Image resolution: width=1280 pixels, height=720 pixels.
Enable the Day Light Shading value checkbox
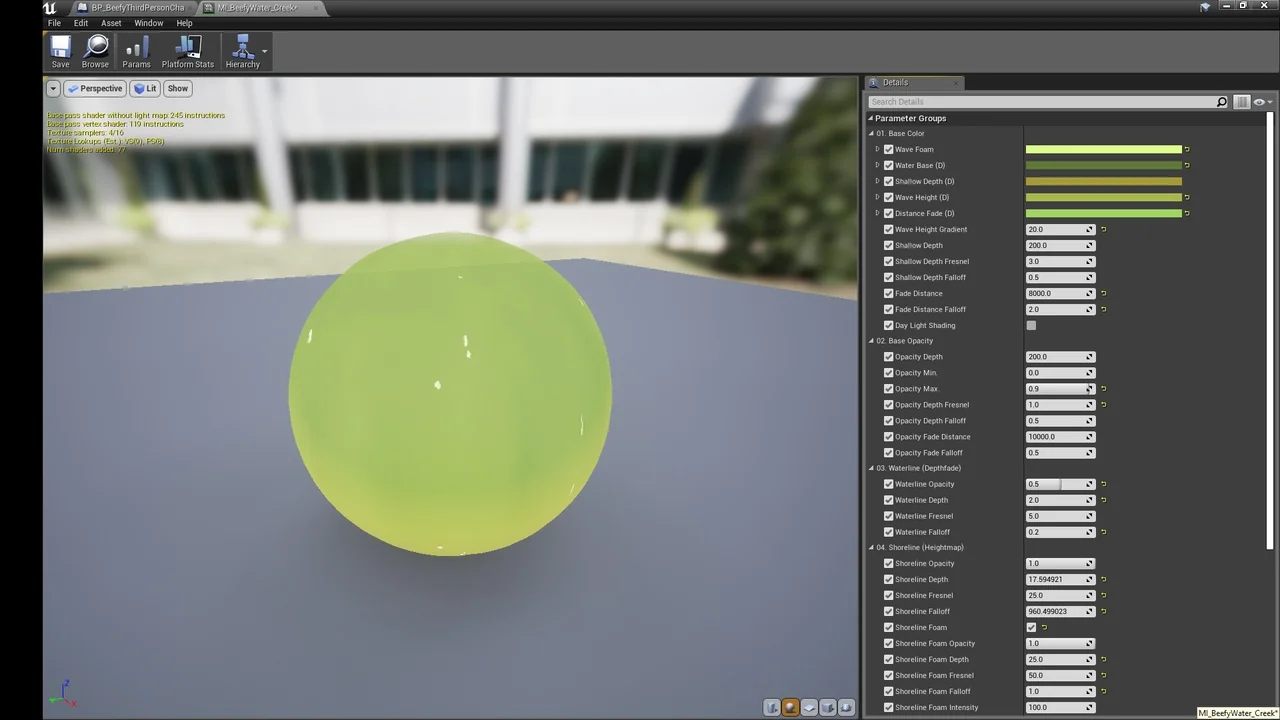(x=1031, y=326)
